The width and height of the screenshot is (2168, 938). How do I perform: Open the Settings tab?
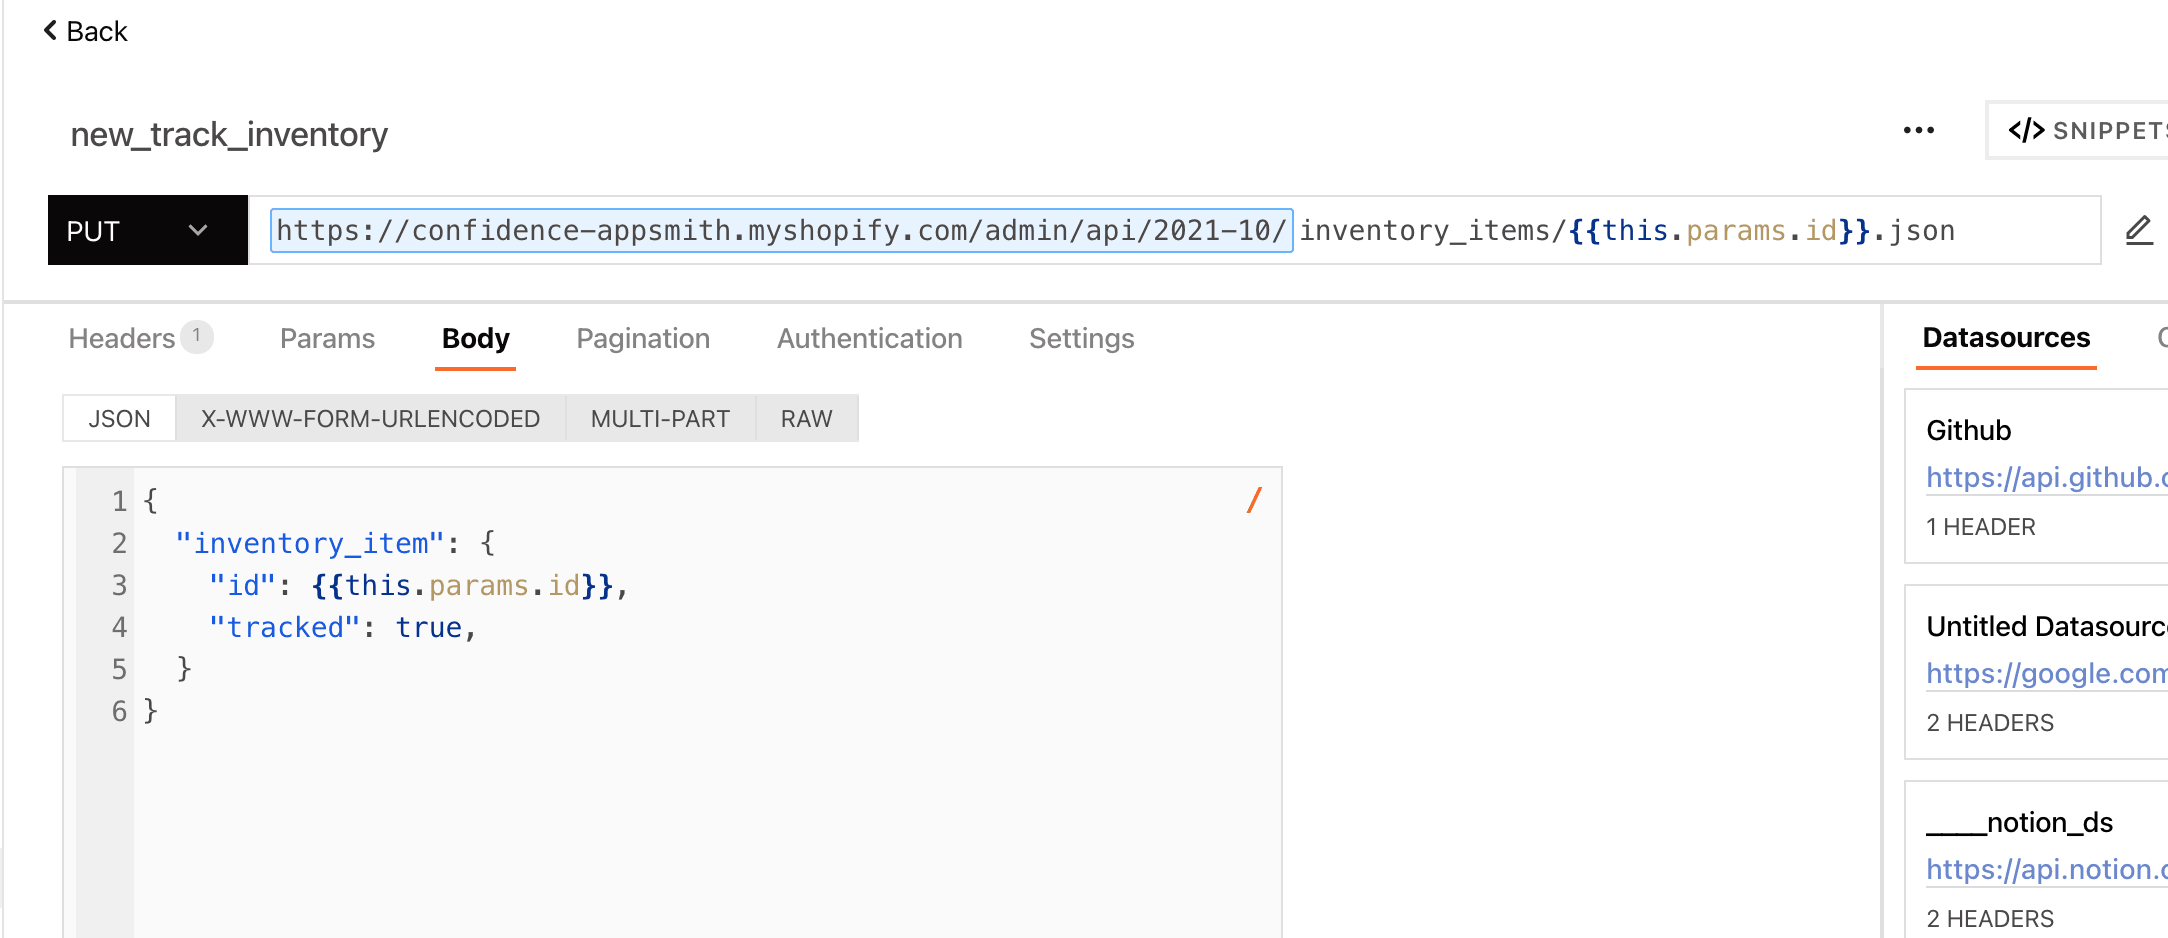click(x=1081, y=339)
